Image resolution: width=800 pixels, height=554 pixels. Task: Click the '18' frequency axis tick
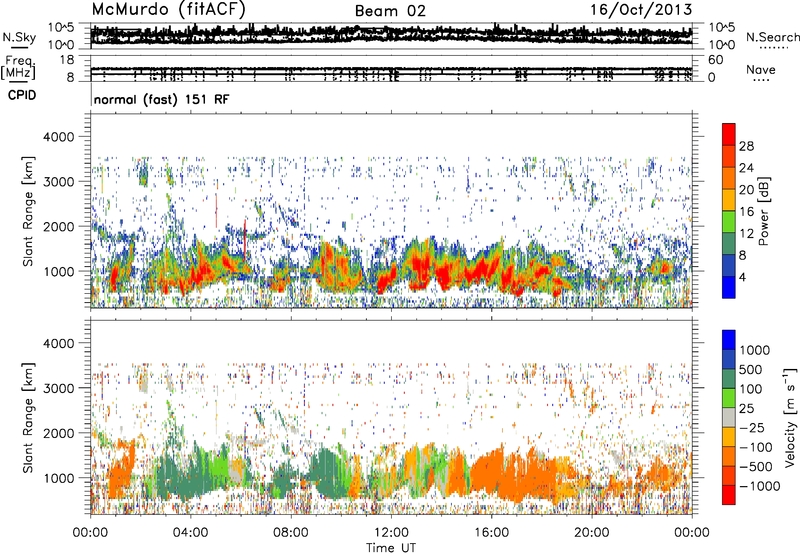pyautogui.click(x=67, y=60)
